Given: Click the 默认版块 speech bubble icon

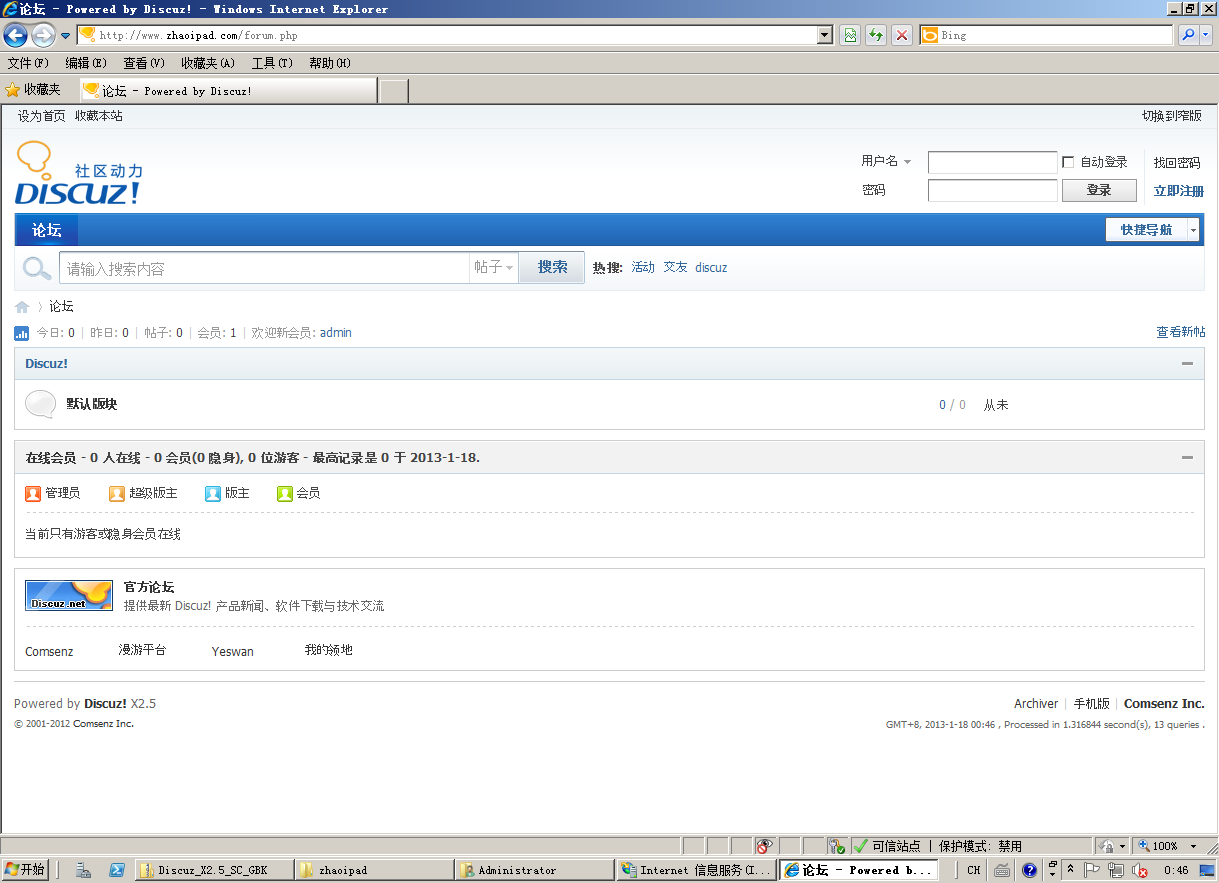Looking at the screenshot, I should click(x=40, y=404).
